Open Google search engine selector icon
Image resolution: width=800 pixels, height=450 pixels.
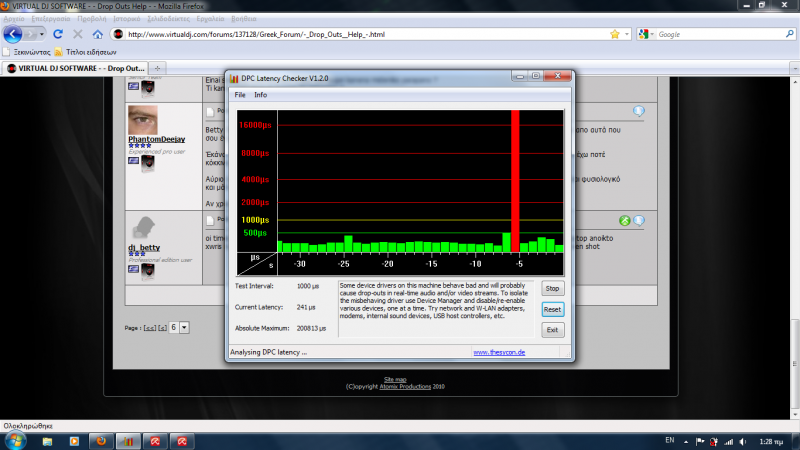click(645, 34)
